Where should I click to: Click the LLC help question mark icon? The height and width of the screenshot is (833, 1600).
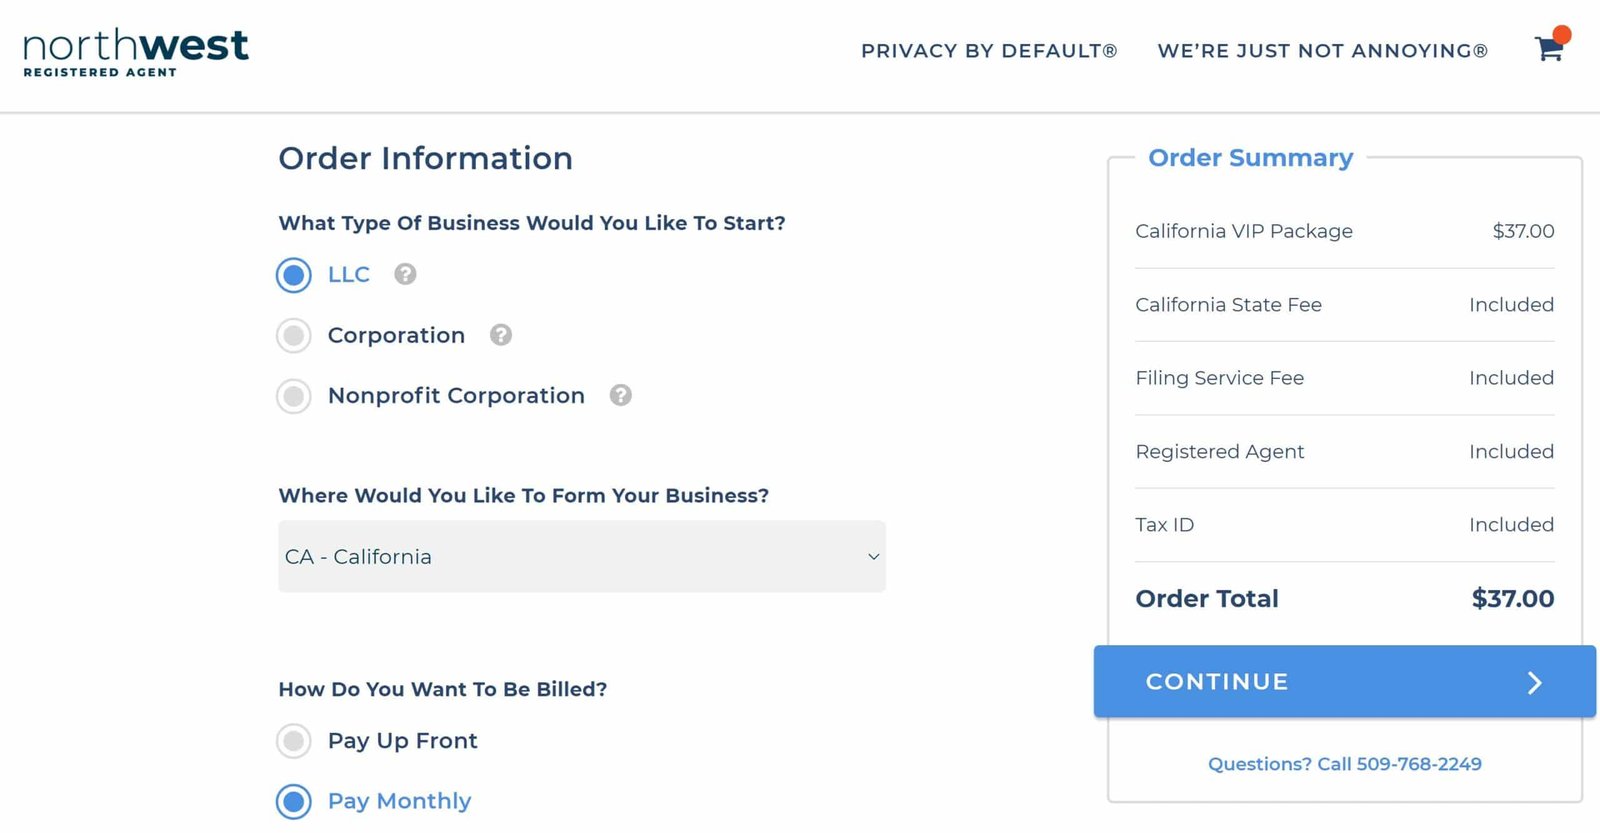coord(405,274)
